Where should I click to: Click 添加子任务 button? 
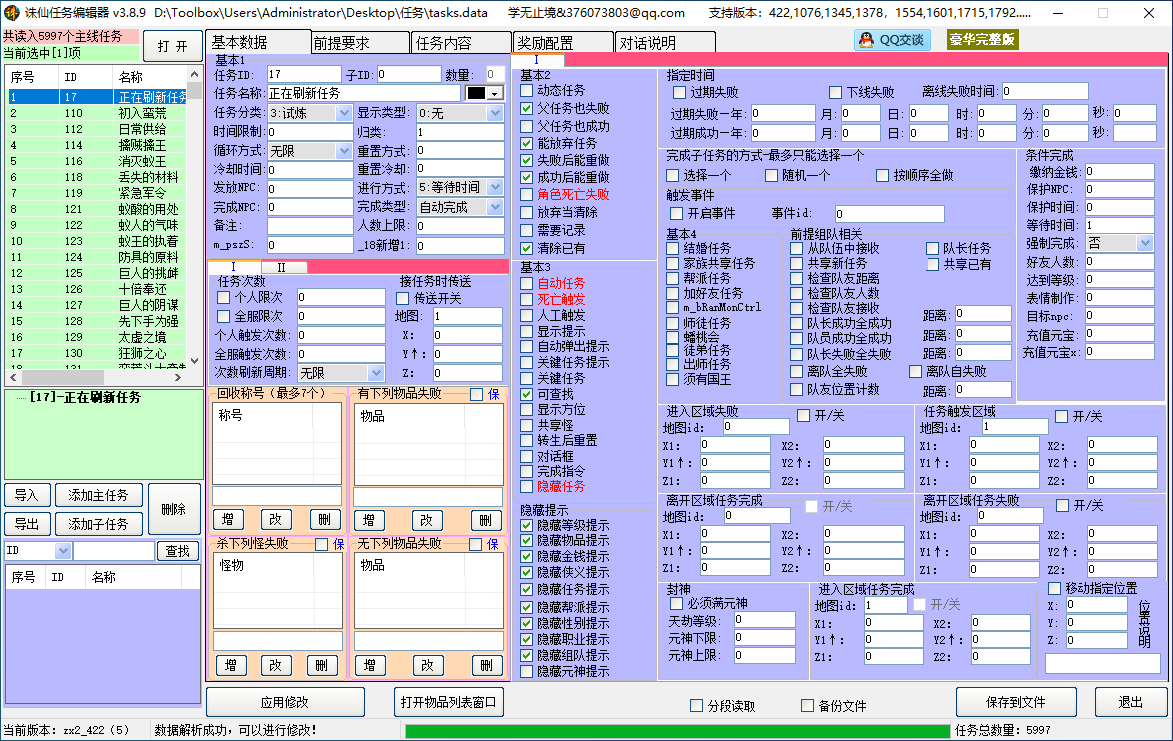tap(98, 524)
